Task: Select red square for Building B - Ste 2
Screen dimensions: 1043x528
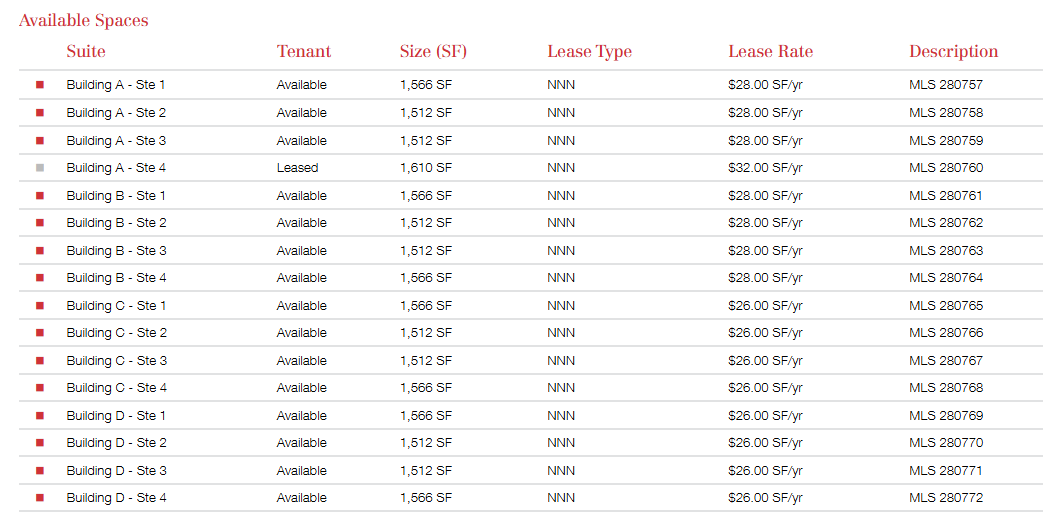Action: 40,223
